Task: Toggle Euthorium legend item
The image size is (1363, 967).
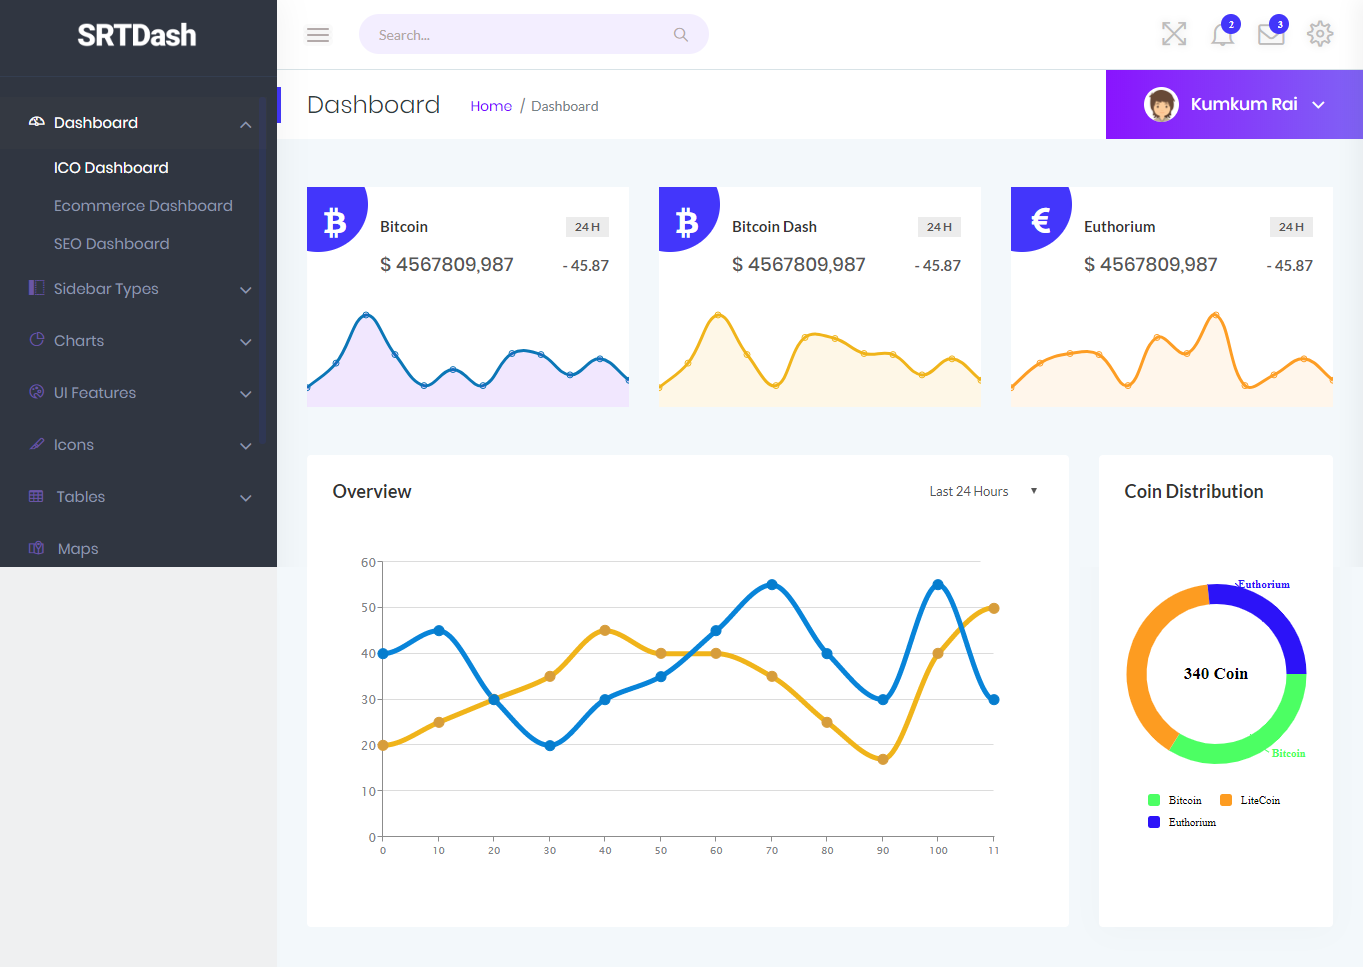Action: coord(1182,822)
